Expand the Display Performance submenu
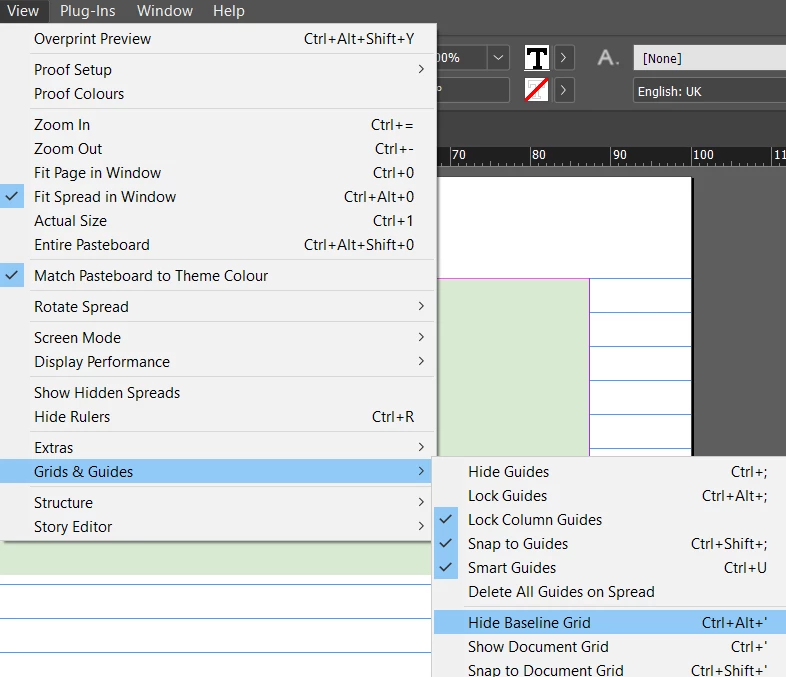This screenshot has height=677, width=786. (217, 361)
